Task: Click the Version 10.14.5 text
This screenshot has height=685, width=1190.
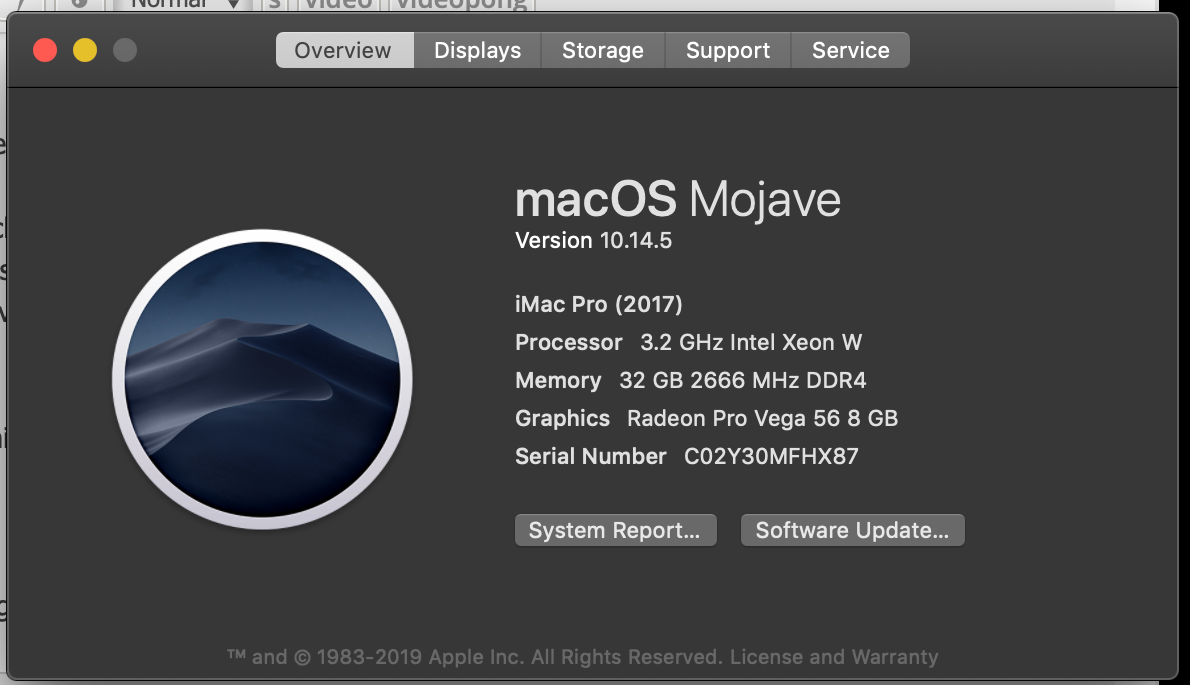Action: 593,240
